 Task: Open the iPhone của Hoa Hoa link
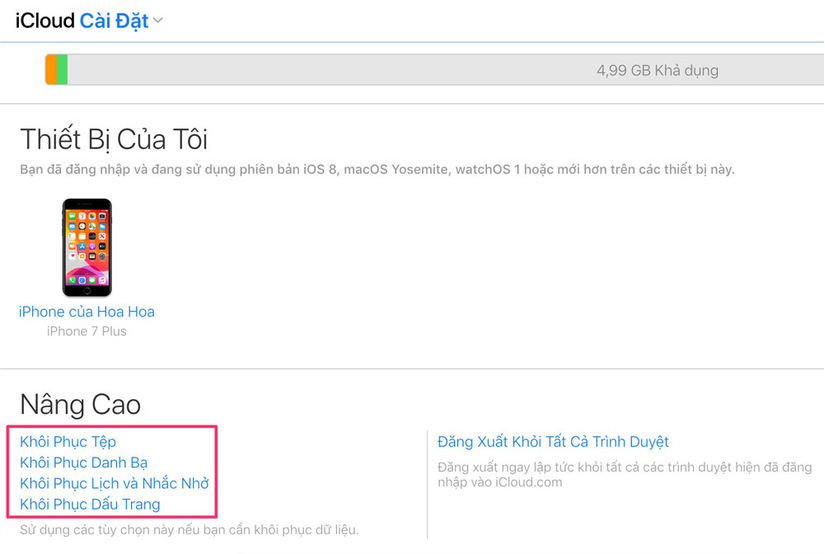tap(87, 312)
